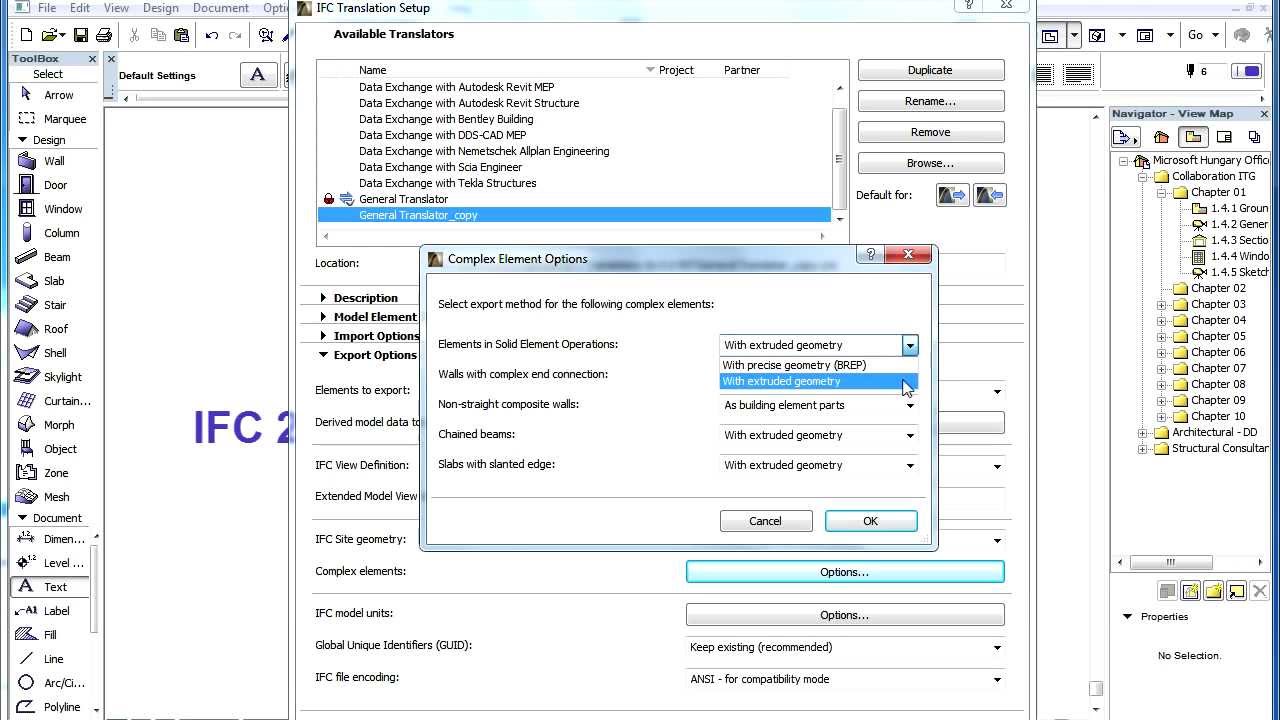The height and width of the screenshot is (720, 1280).
Task: Collapse the Chapter 01 folder
Action: click(x=1161, y=193)
